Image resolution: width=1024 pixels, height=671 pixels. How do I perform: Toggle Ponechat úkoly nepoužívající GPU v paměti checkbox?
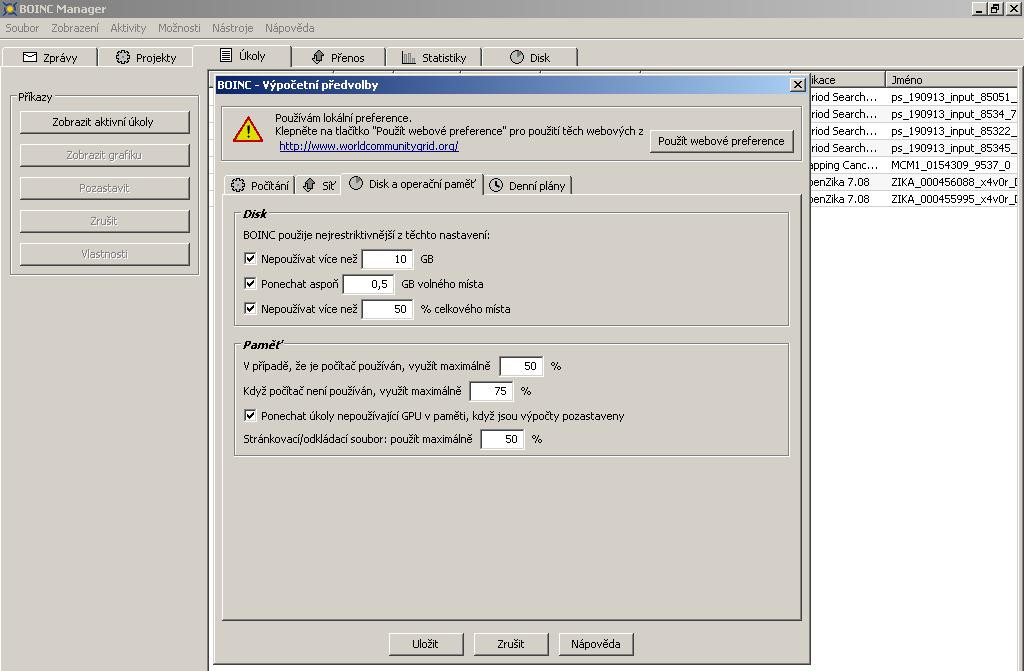click(x=250, y=415)
